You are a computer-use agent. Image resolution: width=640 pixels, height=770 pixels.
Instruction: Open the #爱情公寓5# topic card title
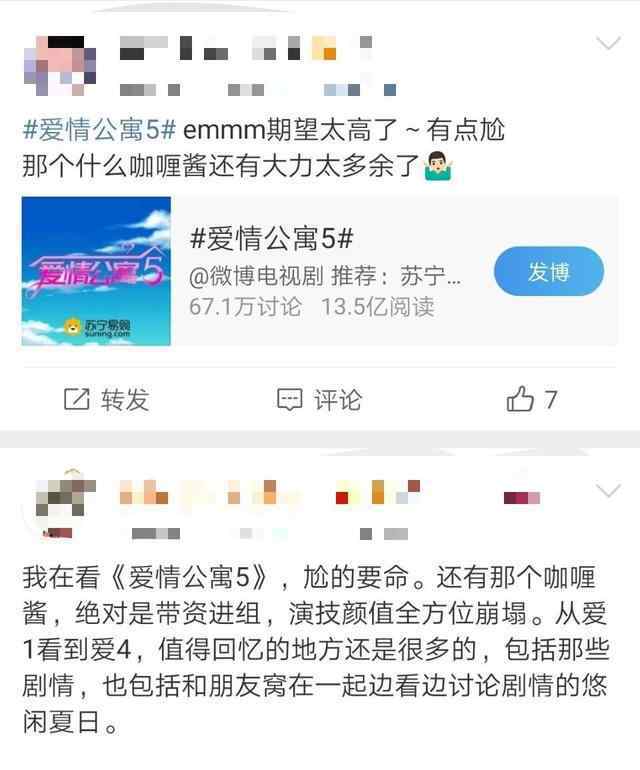272,239
